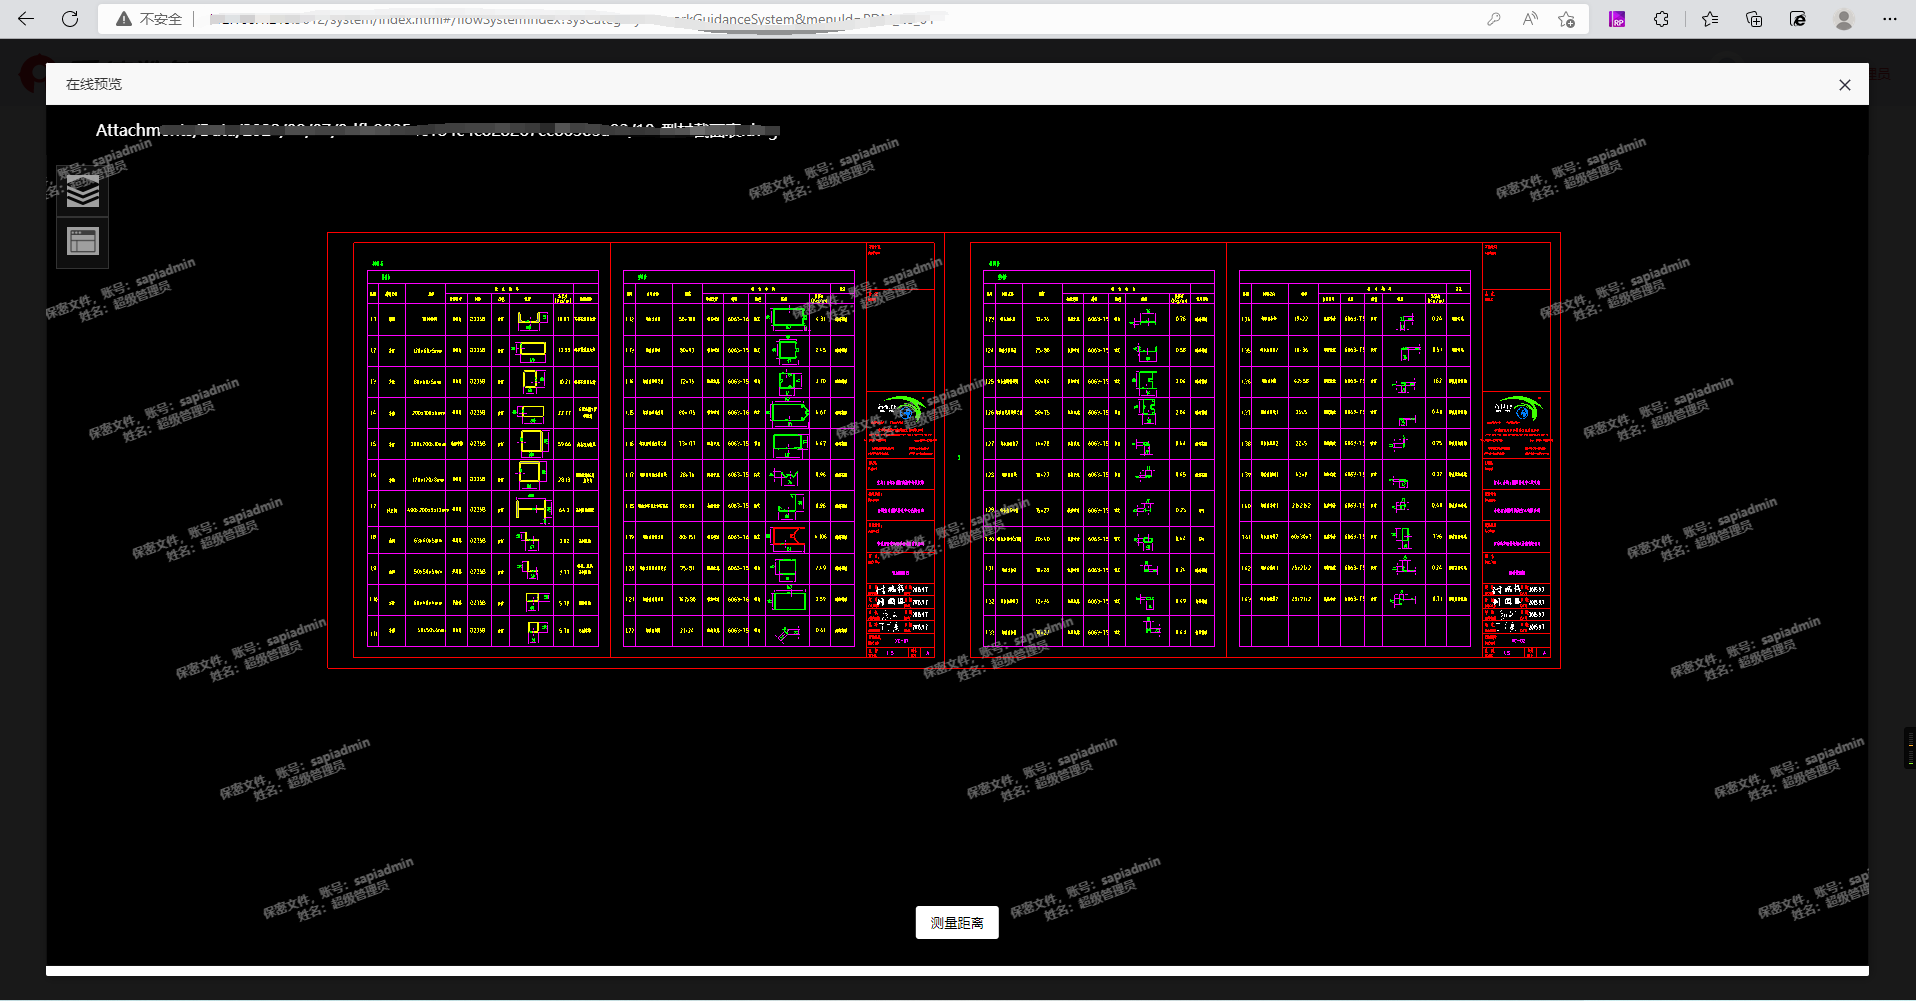
Task: Open the layers panel icon
Action: pos(83,191)
